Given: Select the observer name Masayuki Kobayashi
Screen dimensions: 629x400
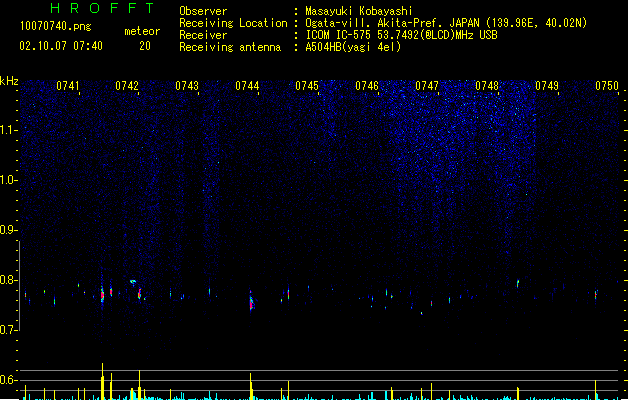Looking at the screenshot, I should [x=359, y=11].
